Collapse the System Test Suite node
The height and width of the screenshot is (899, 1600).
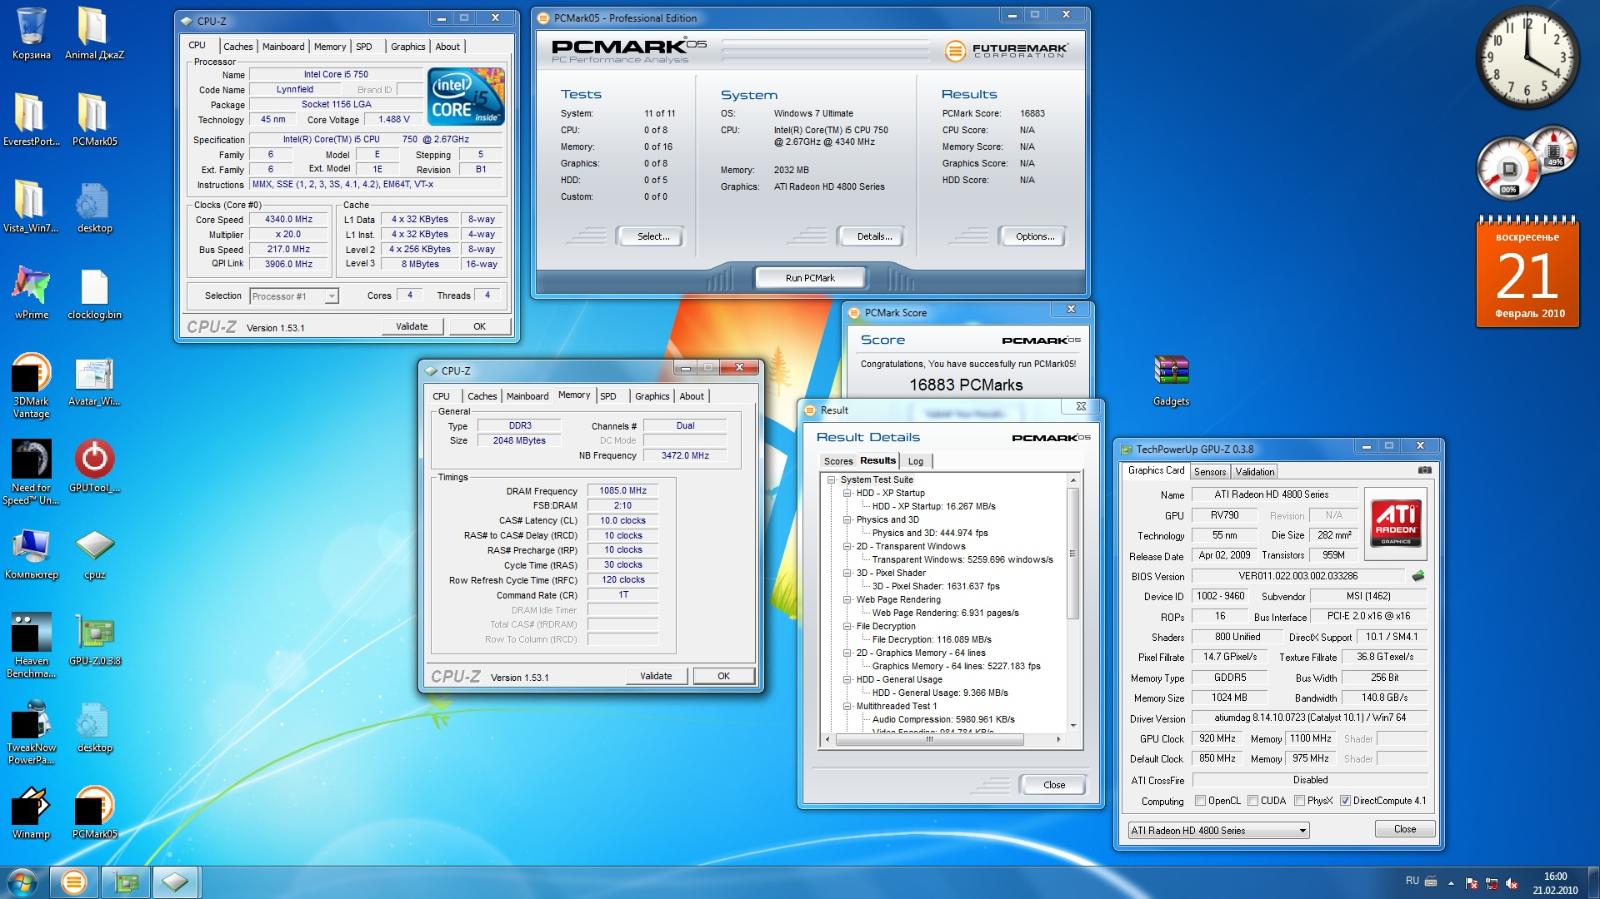831,480
